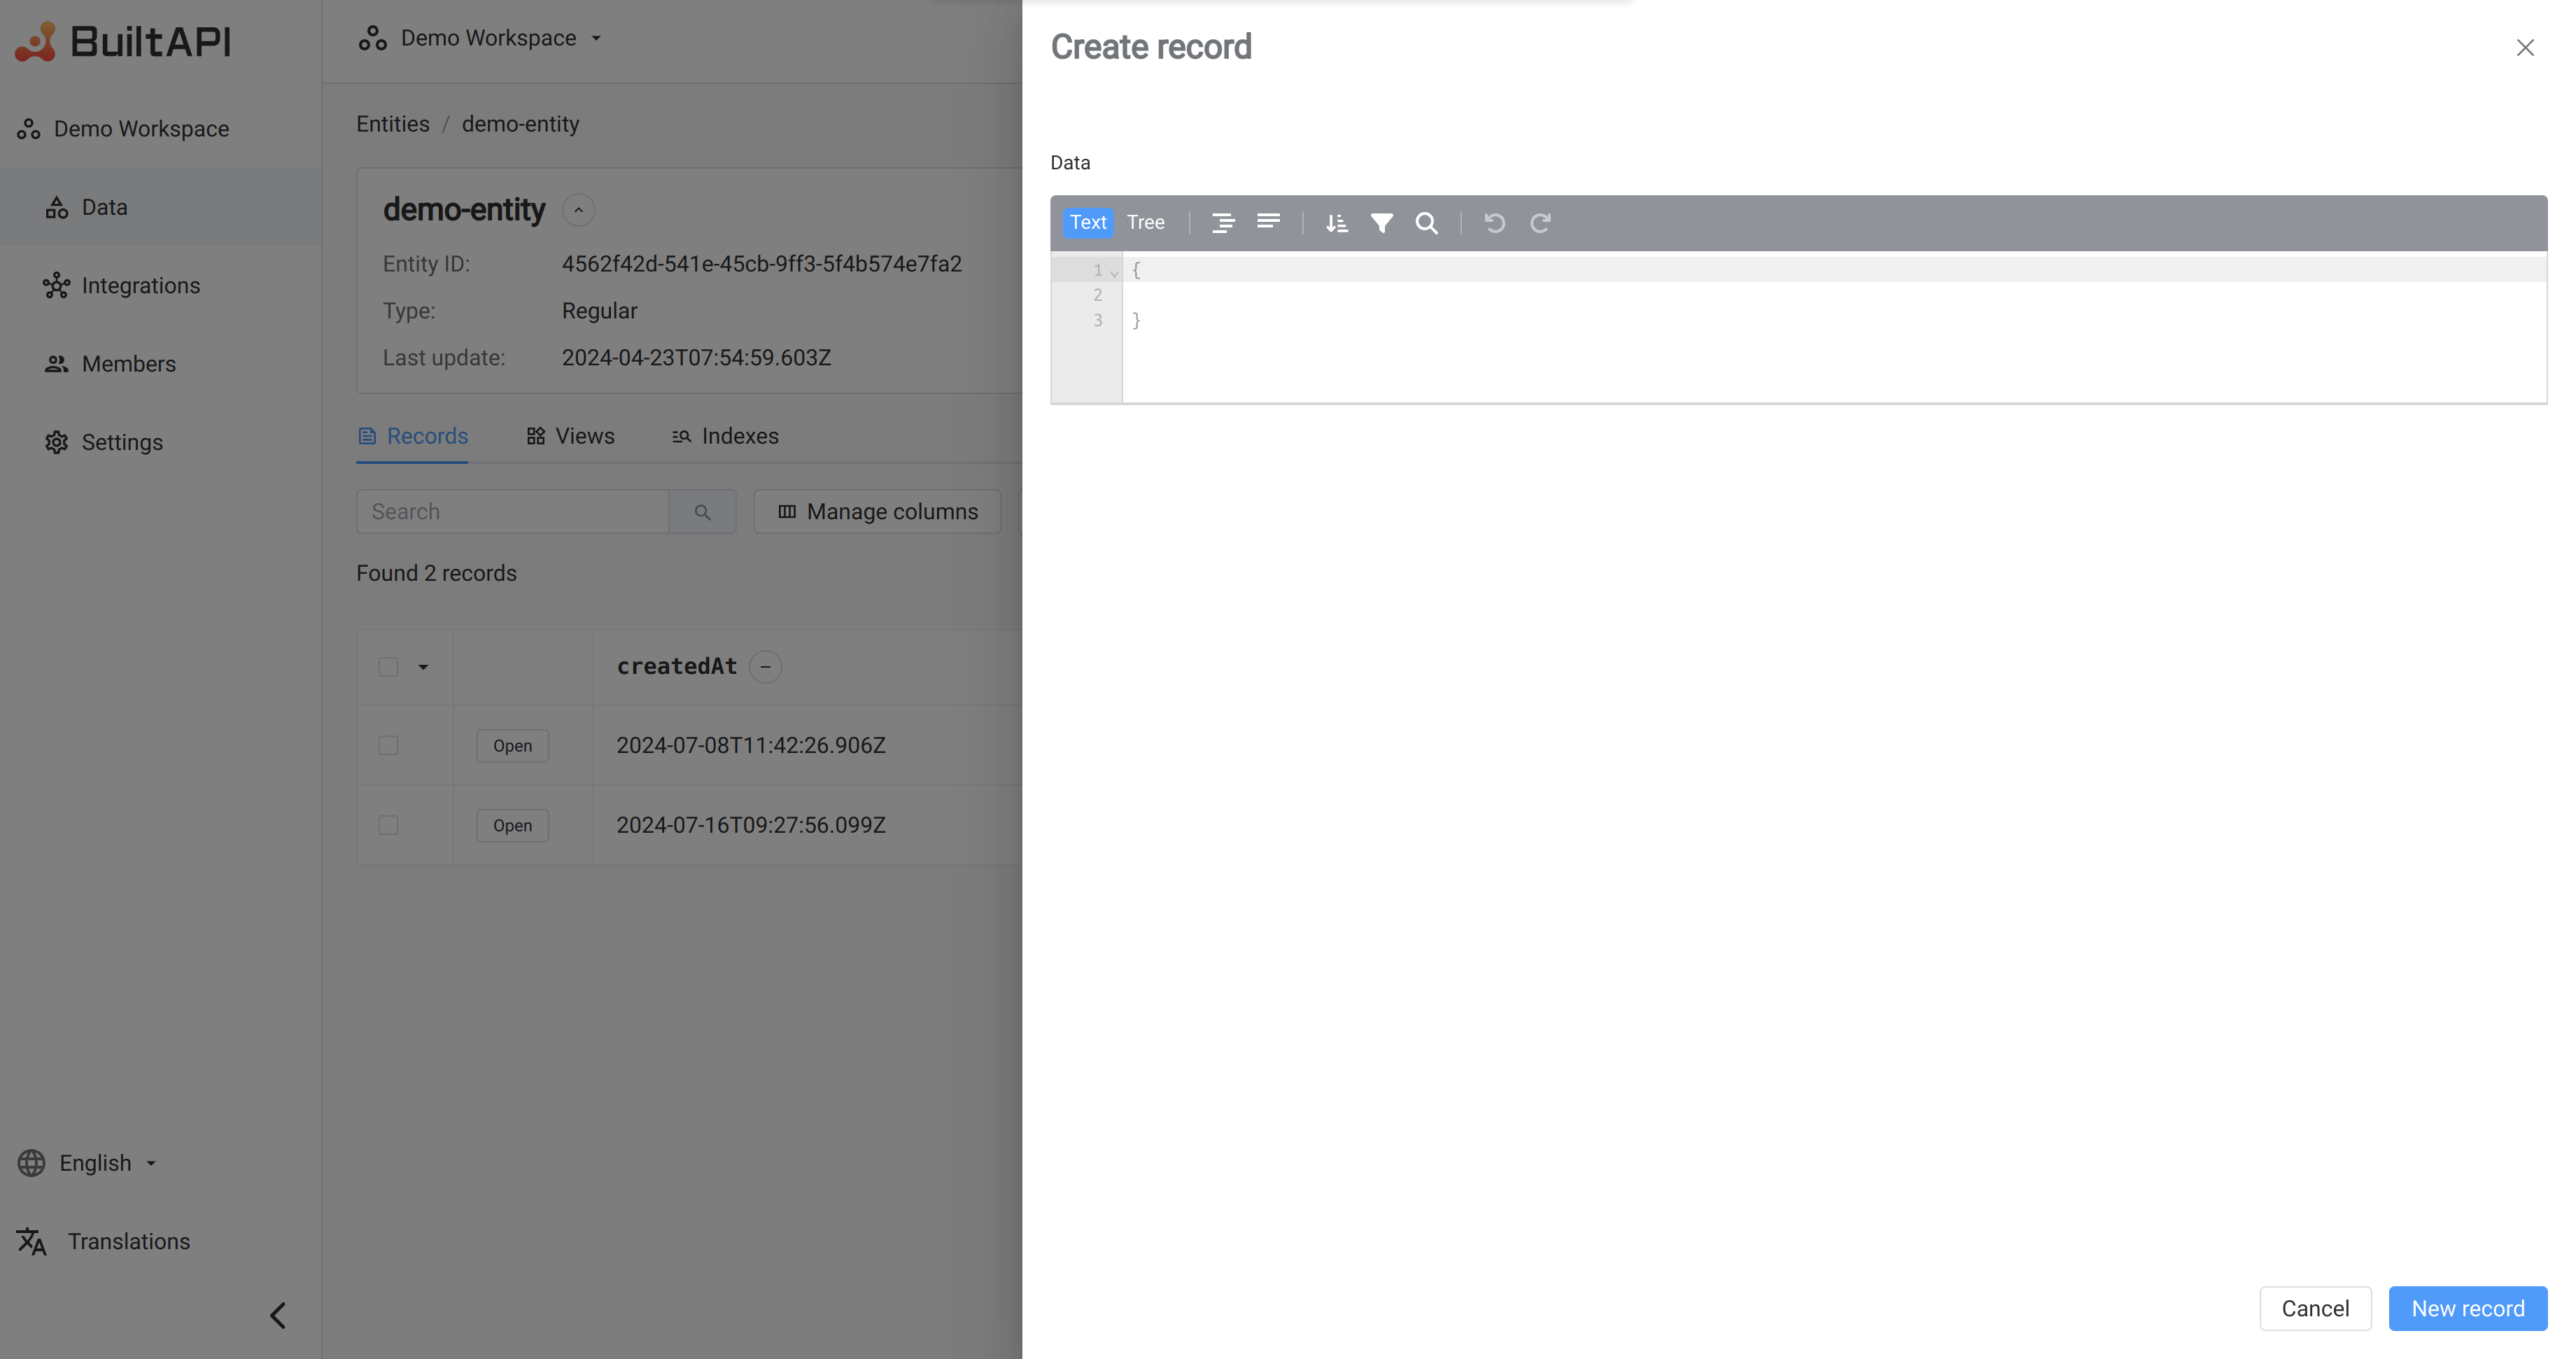Click the Create record heading
This screenshot has height=1359, width=2576.
click(x=1150, y=47)
